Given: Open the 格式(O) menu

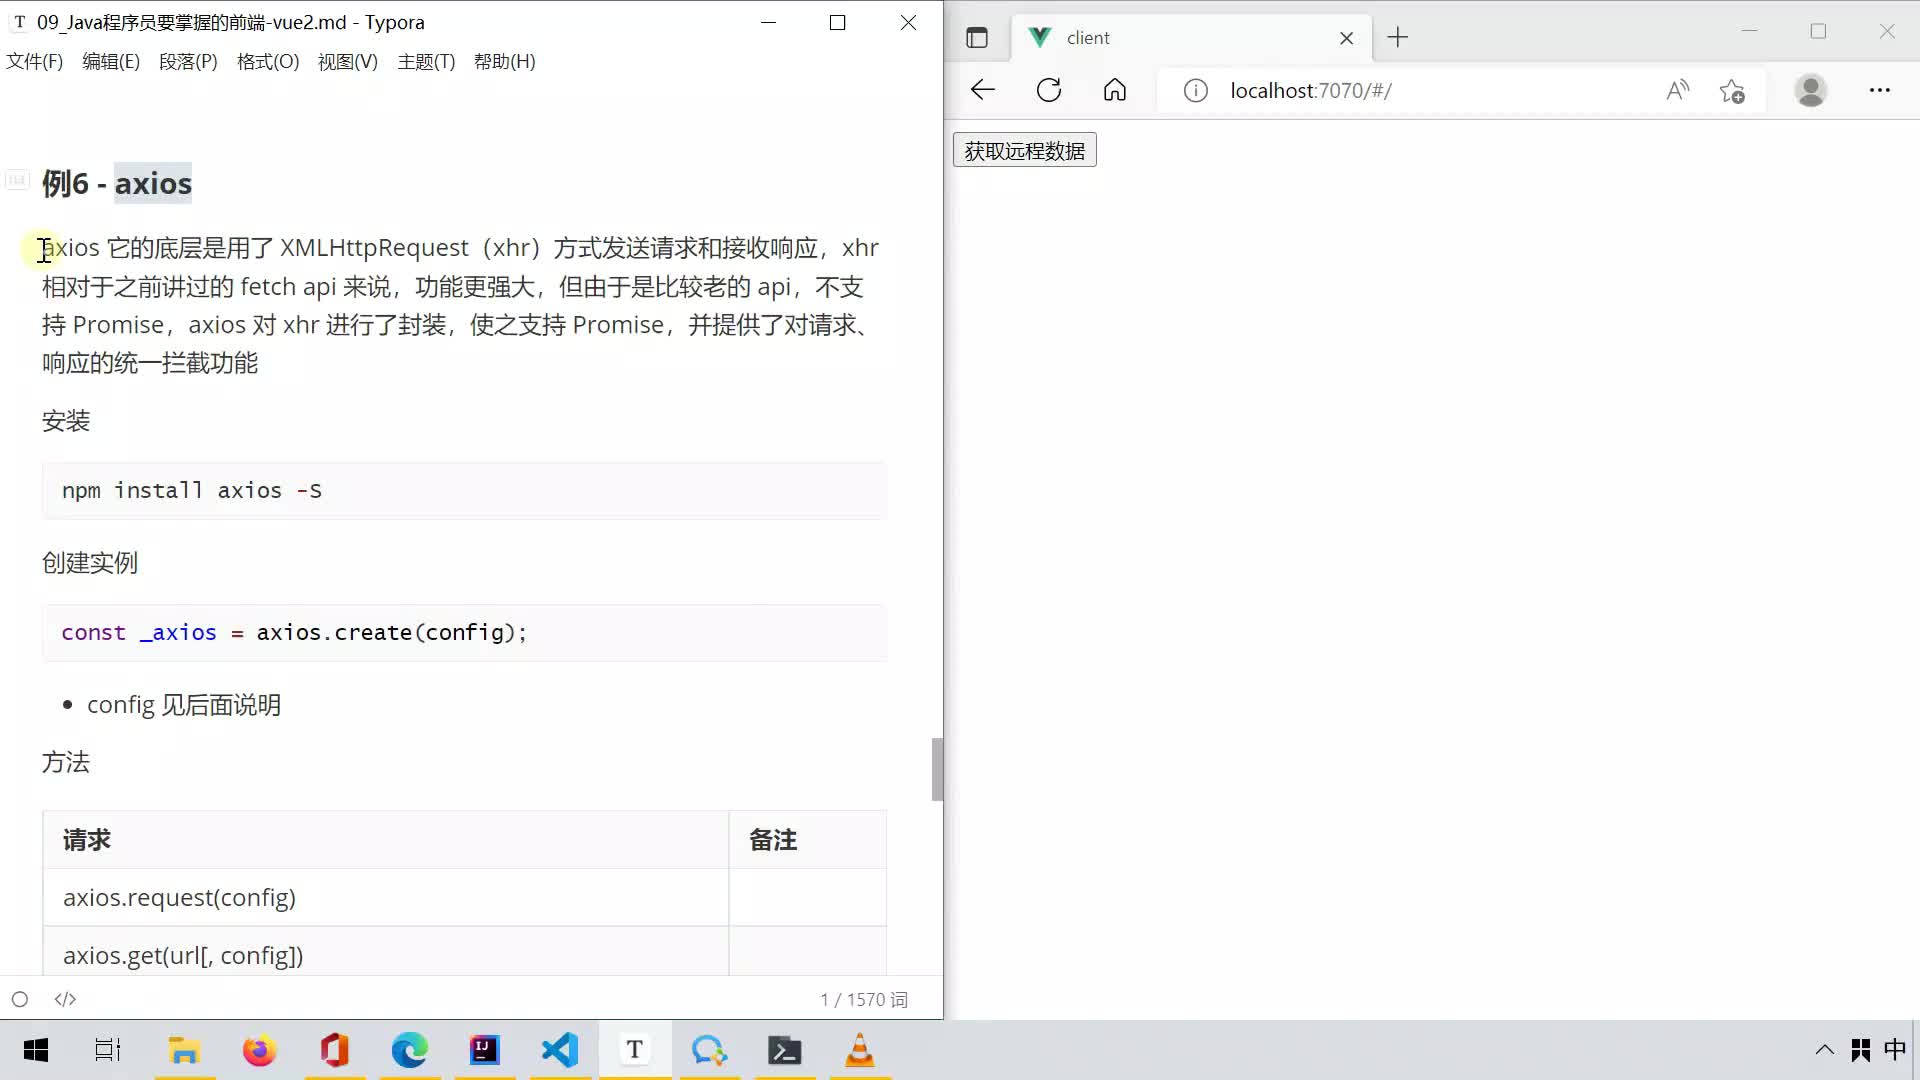Looking at the screenshot, I should coord(268,62).
